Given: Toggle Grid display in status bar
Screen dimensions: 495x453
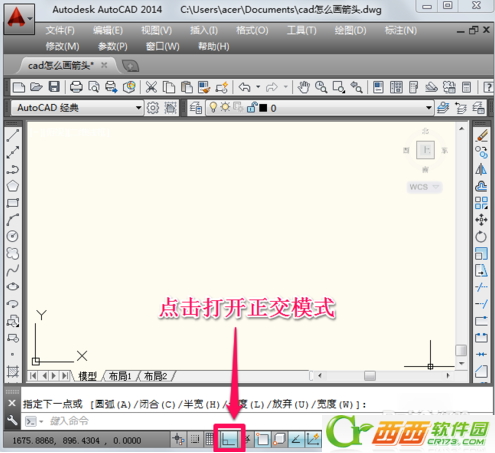Looking at the screenshot, I should (x=209, y=439).
